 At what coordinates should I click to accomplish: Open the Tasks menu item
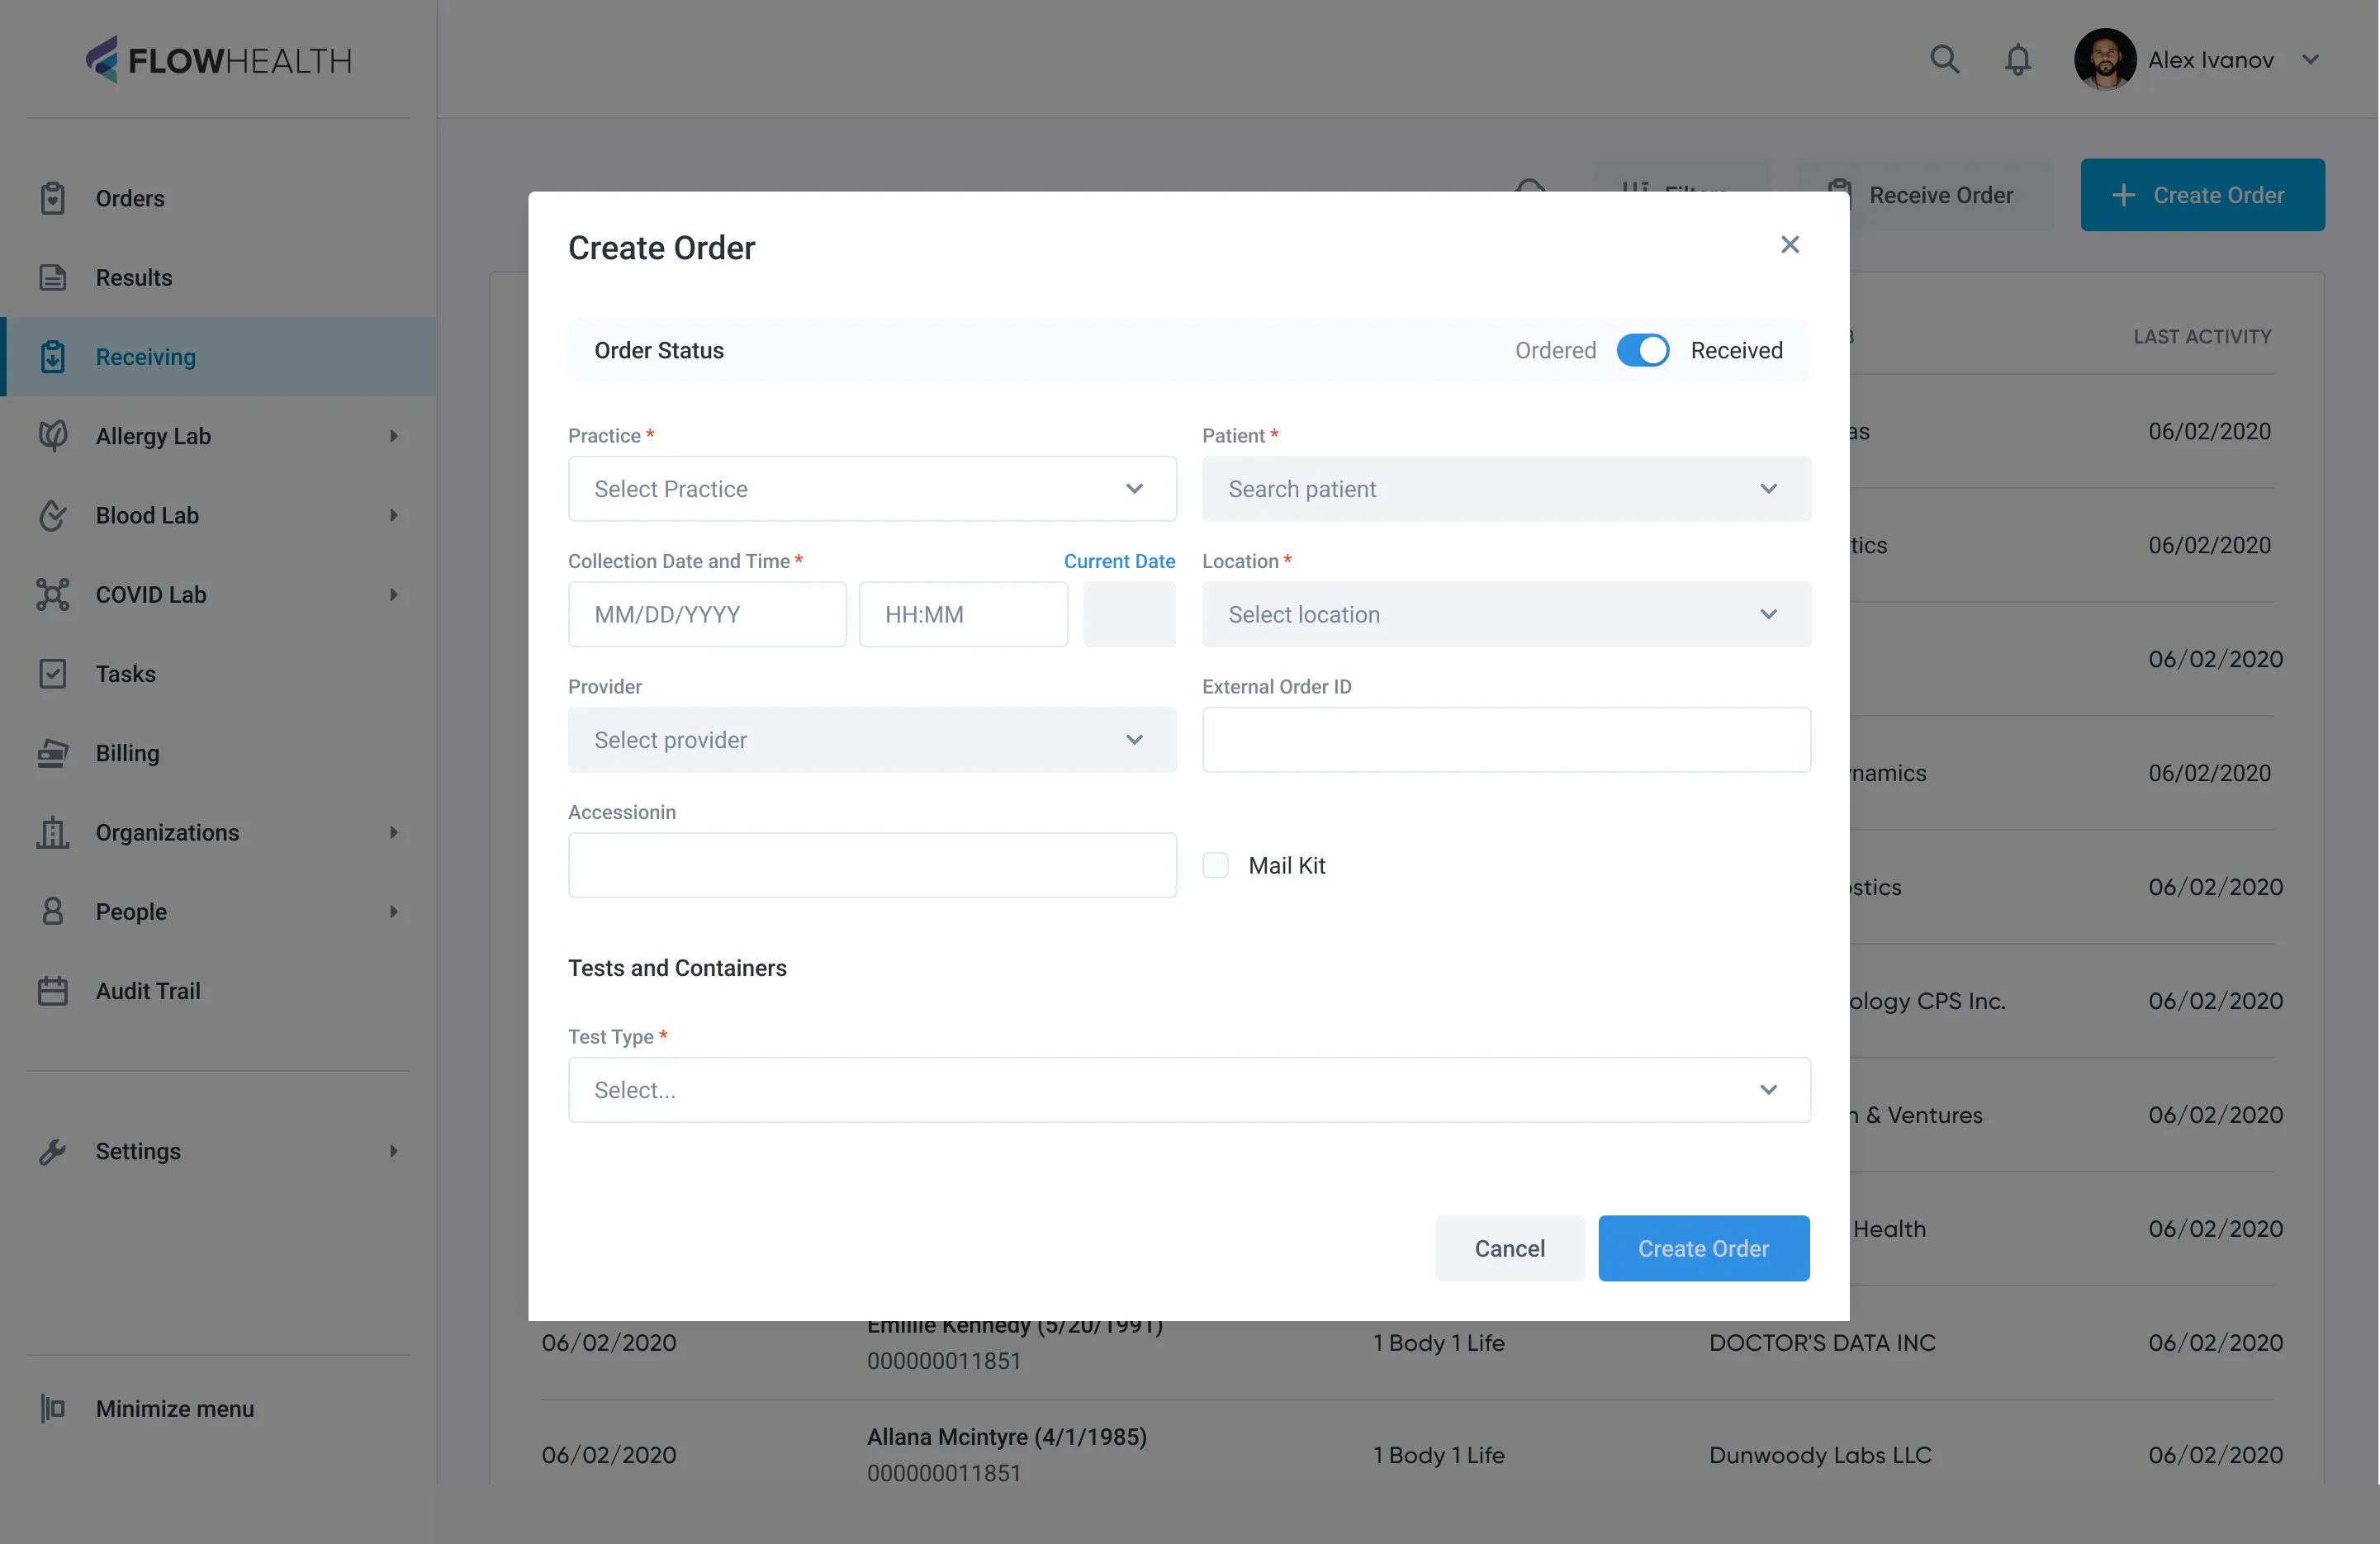[218, 673]
